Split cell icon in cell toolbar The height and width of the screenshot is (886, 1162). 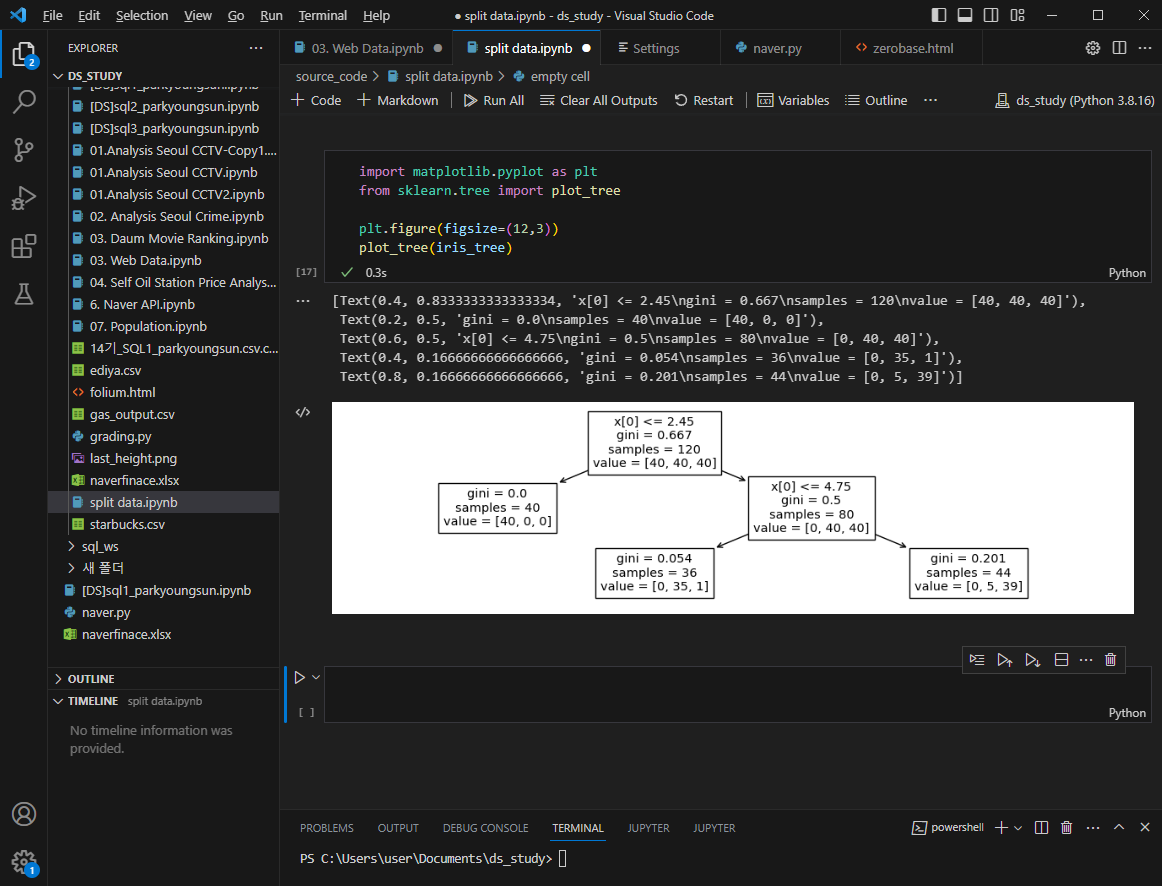(x=1061, y=659)
